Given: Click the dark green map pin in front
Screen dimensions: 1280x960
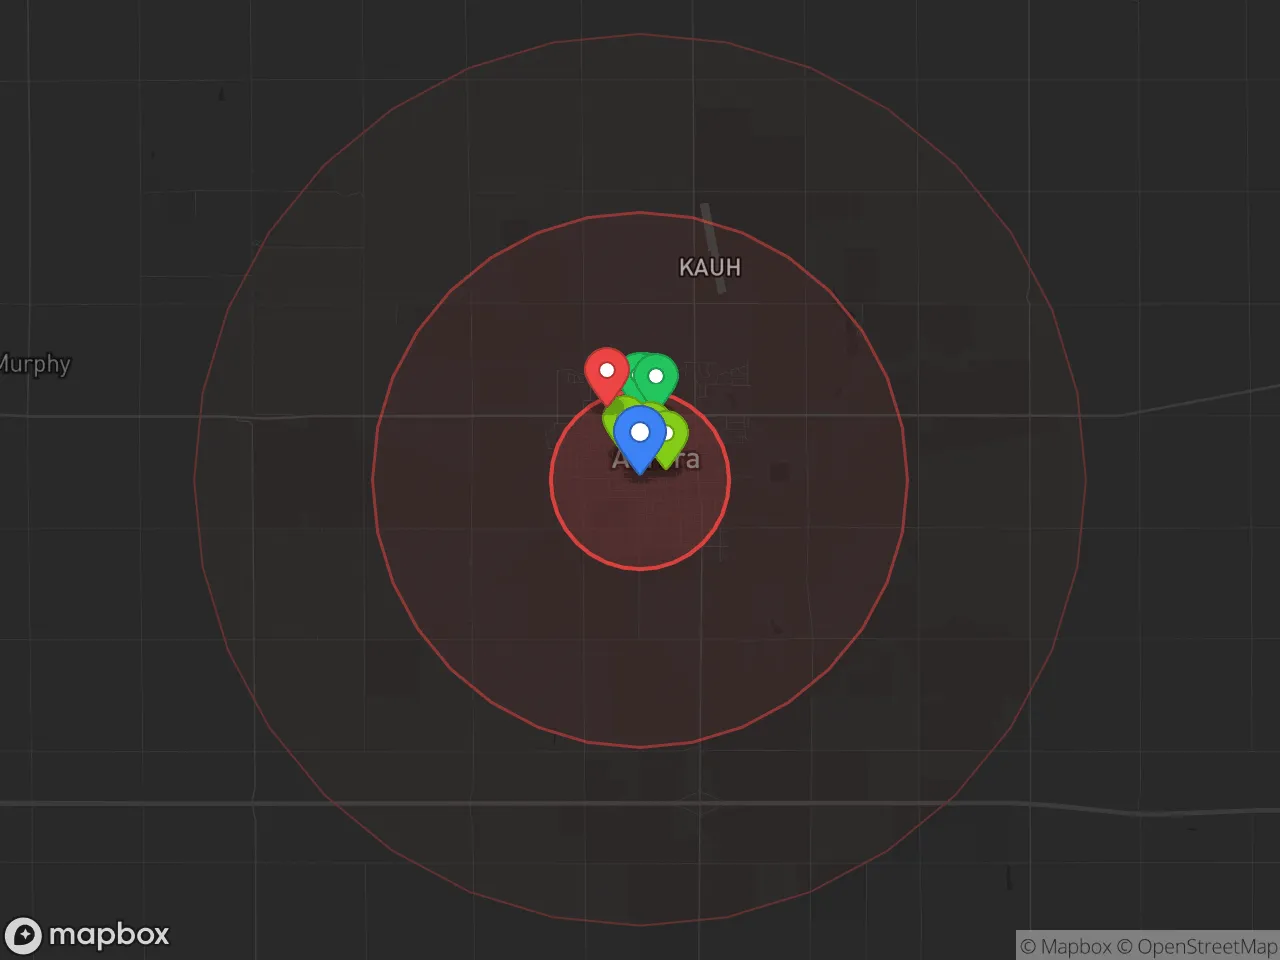Looking at the screenshot, I should coord(657,378).
